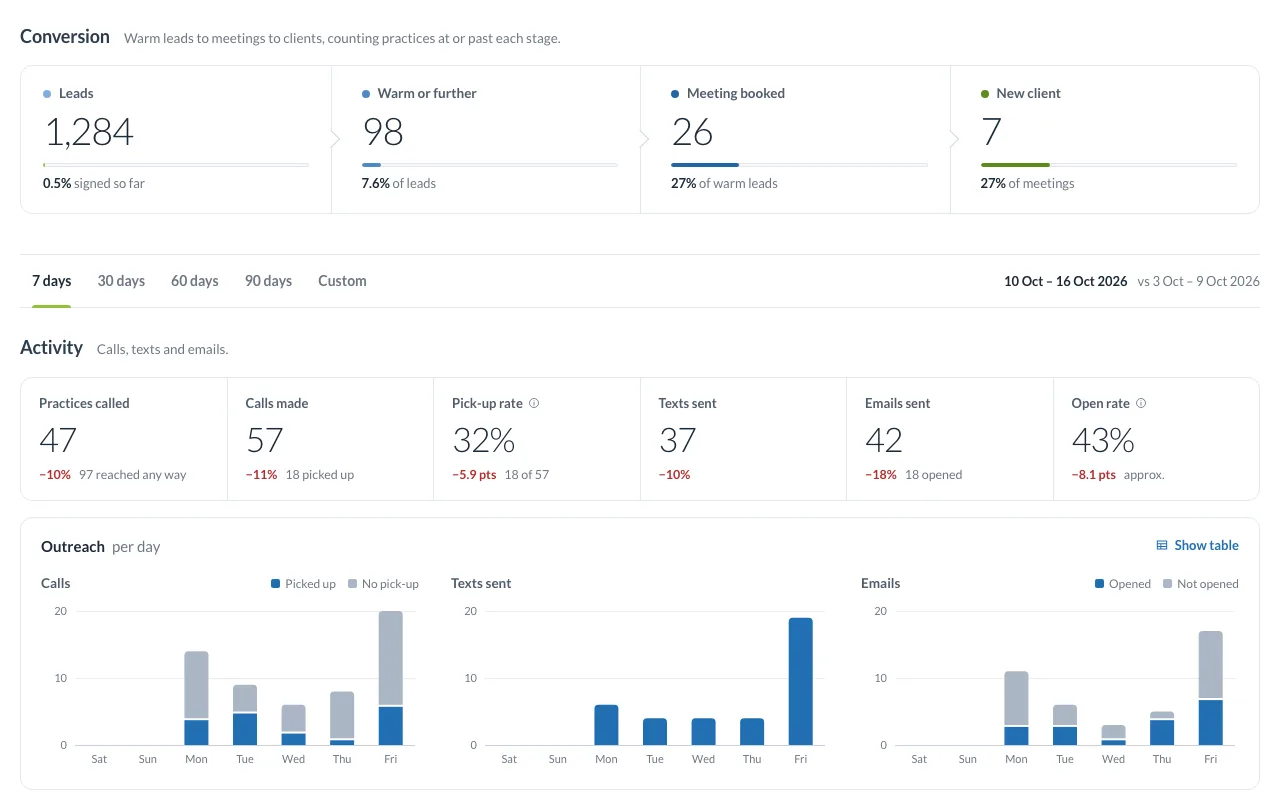Image resolution: width=1280 pixels, height=810 pixels.
Task: Click the info icon beside Open rate
Action: (1141, 404)
